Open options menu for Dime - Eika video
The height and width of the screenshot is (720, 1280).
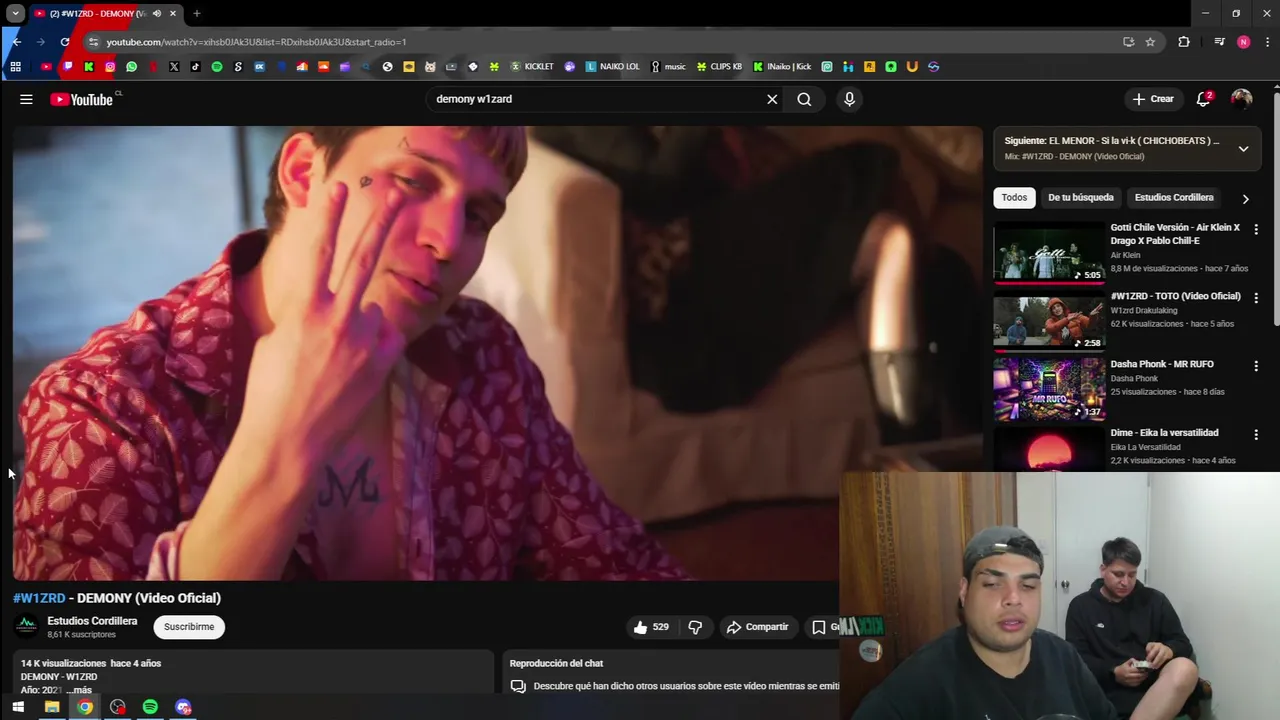(1256, 434)
